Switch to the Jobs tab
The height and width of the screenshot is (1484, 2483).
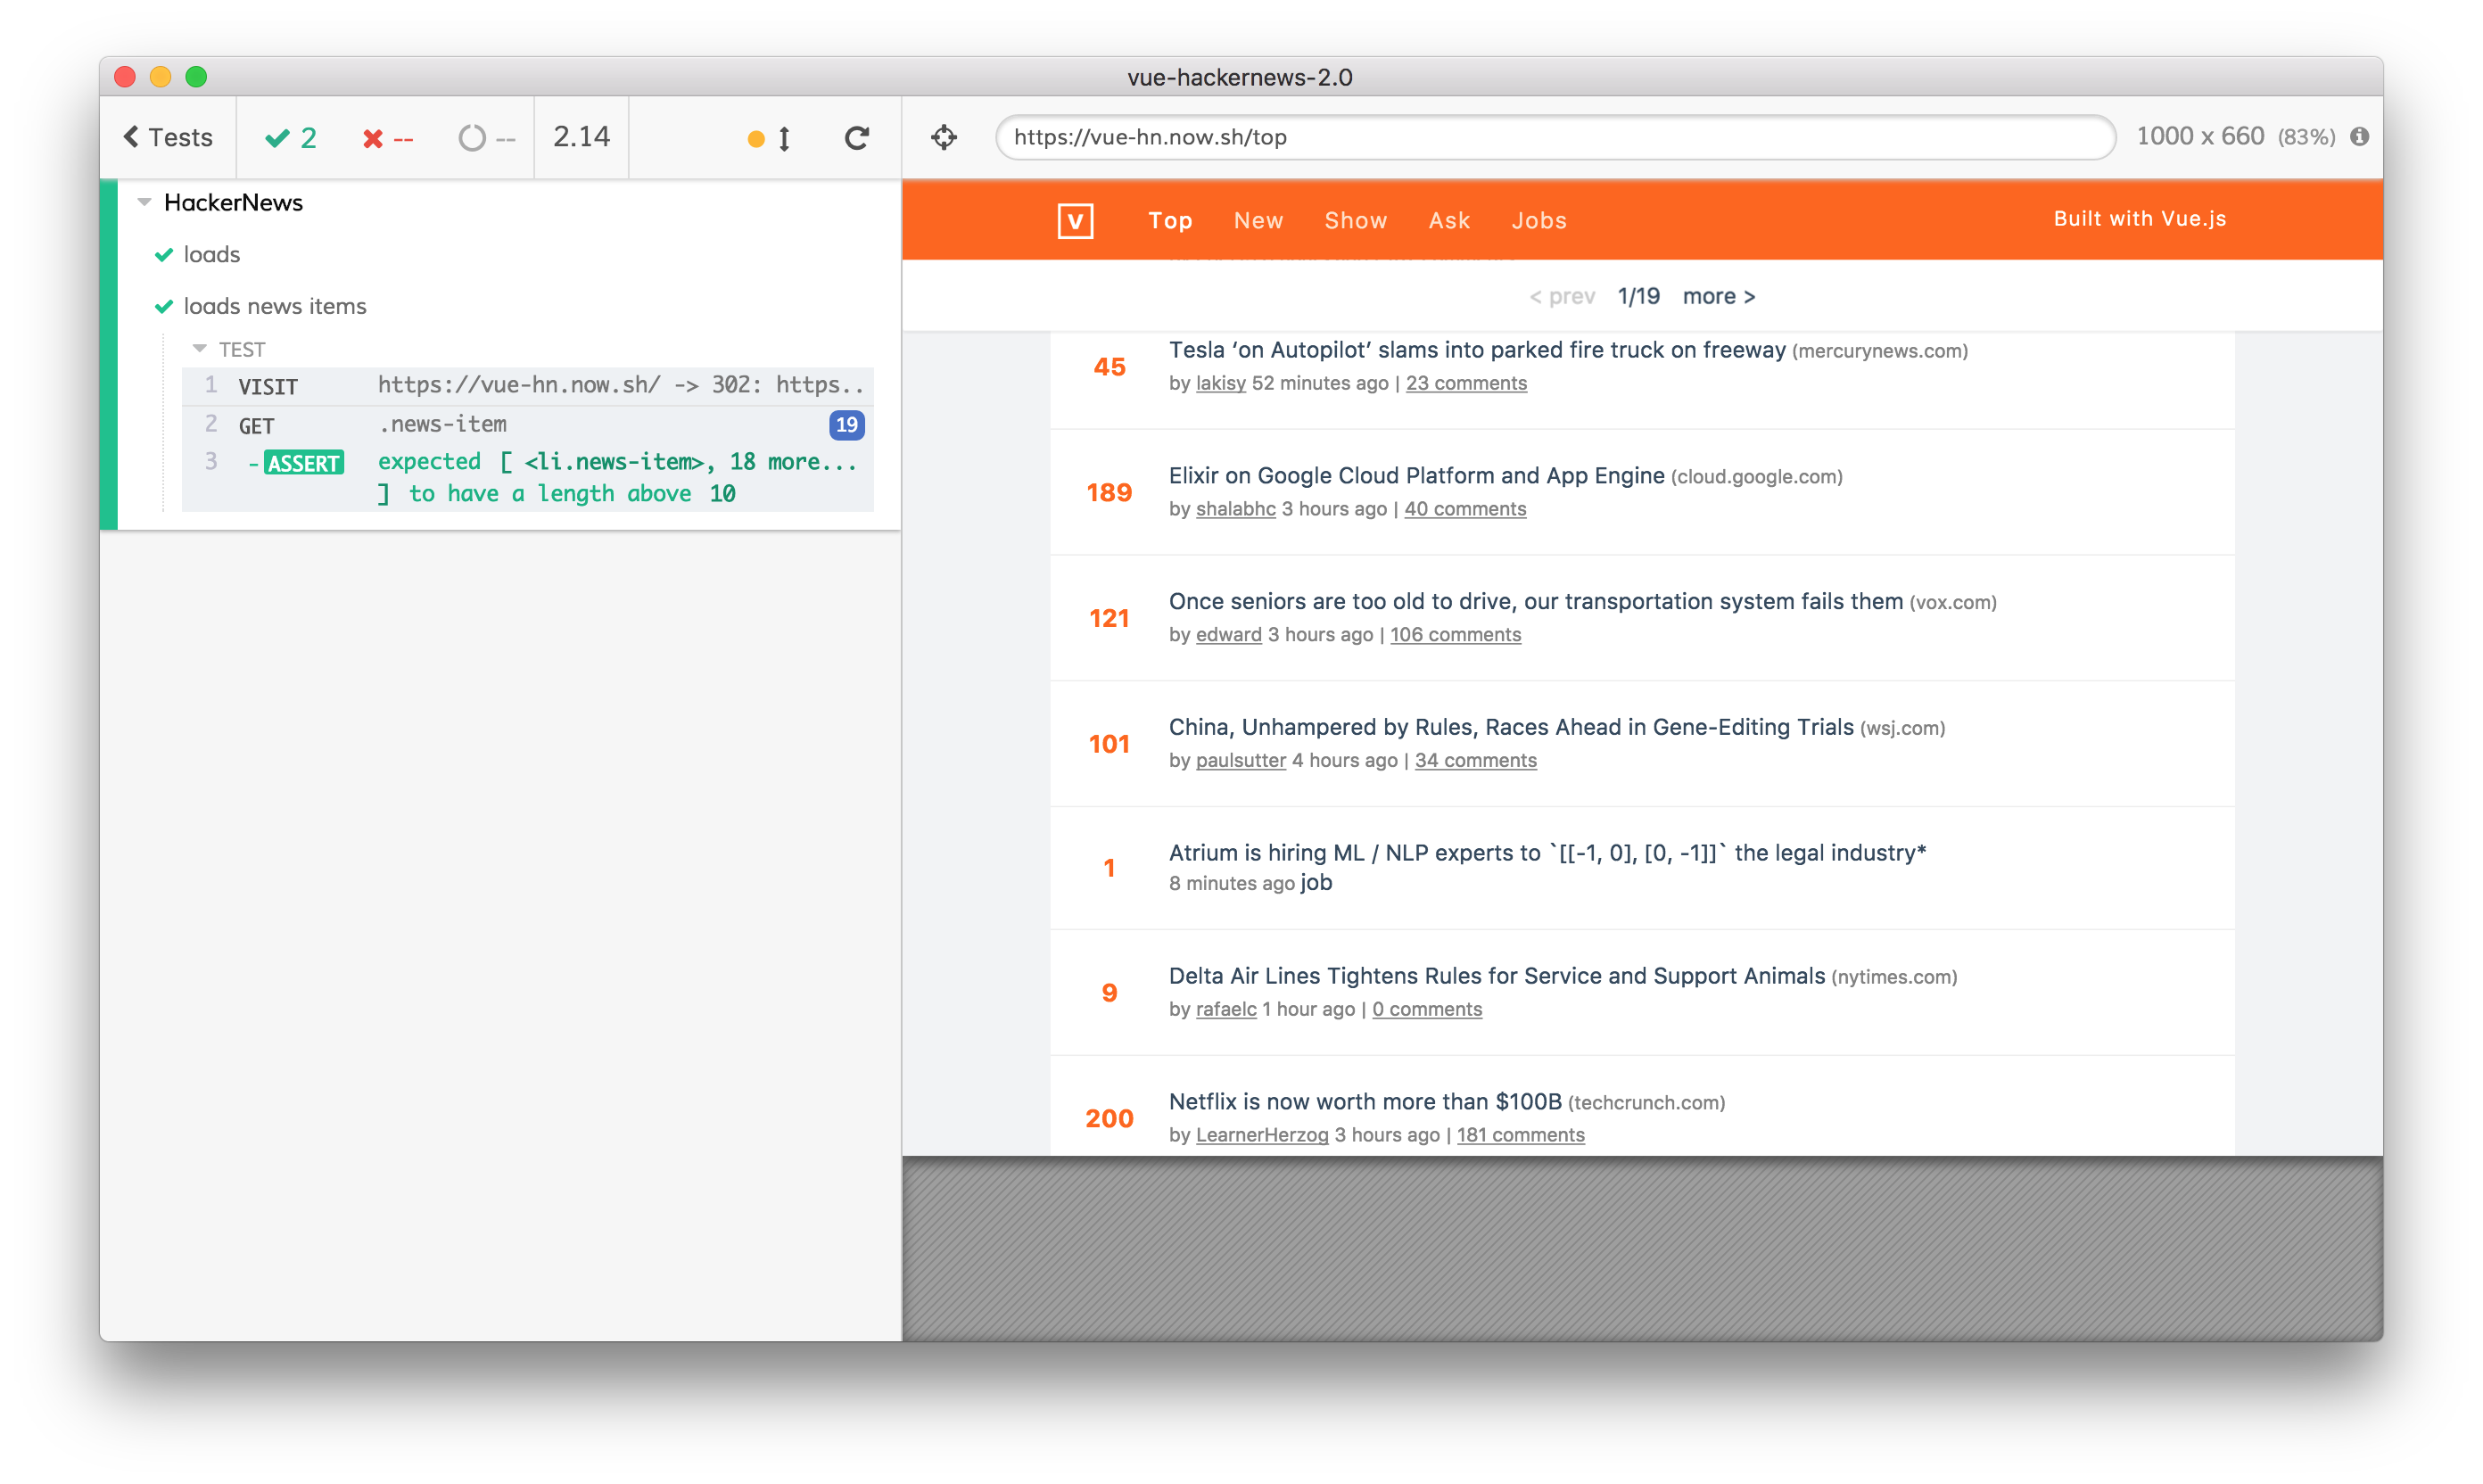point(1538,220)
